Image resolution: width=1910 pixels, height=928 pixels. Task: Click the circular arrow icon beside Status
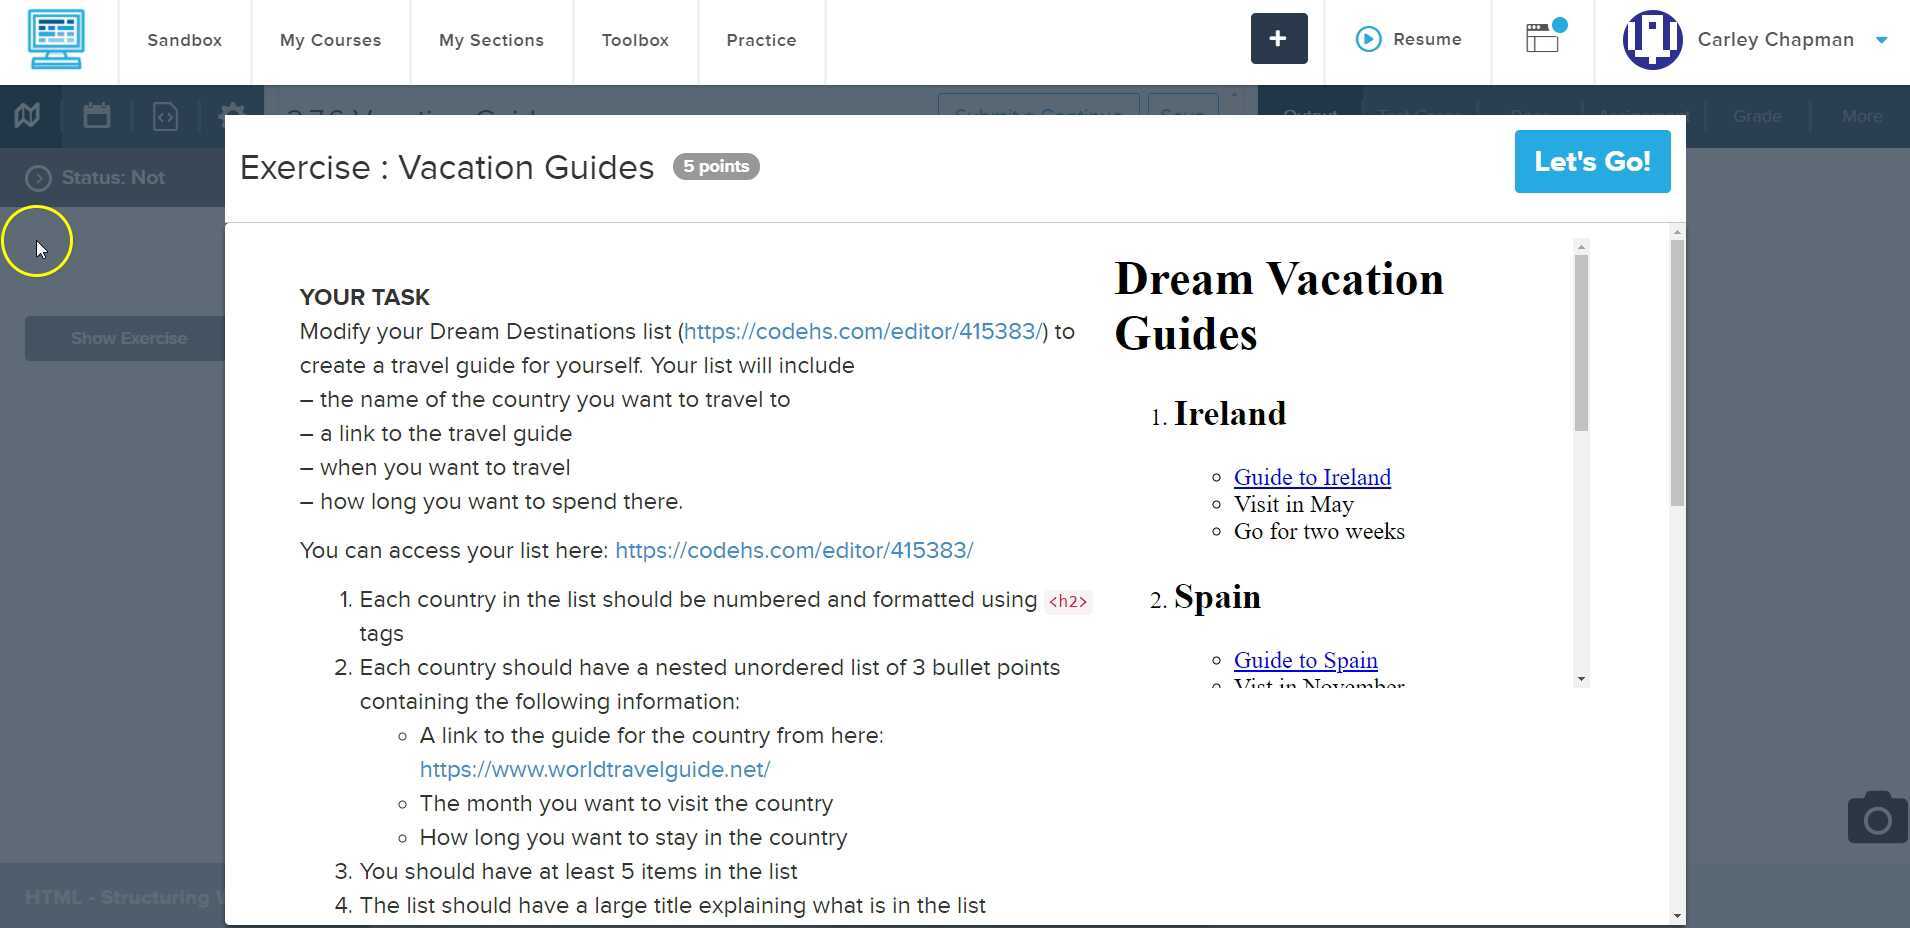point(38,177)
